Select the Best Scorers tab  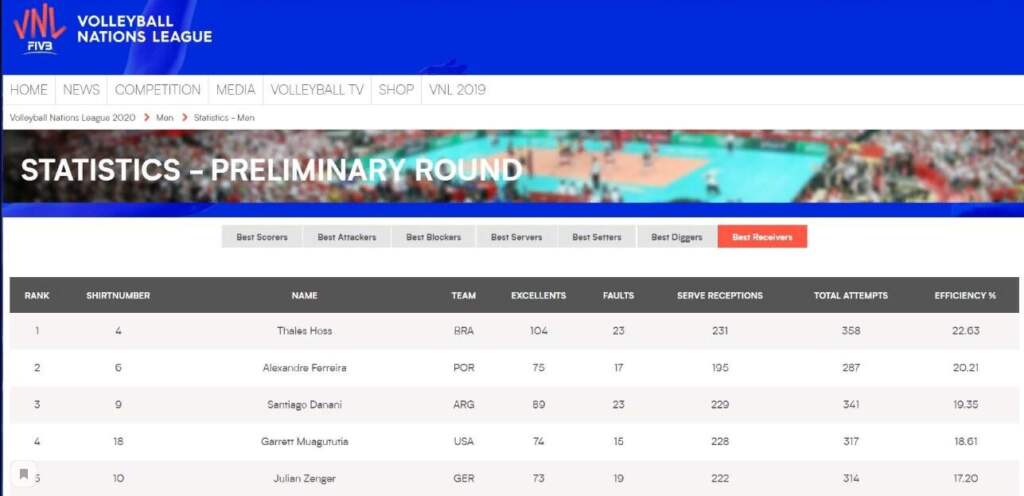point(262,237)
